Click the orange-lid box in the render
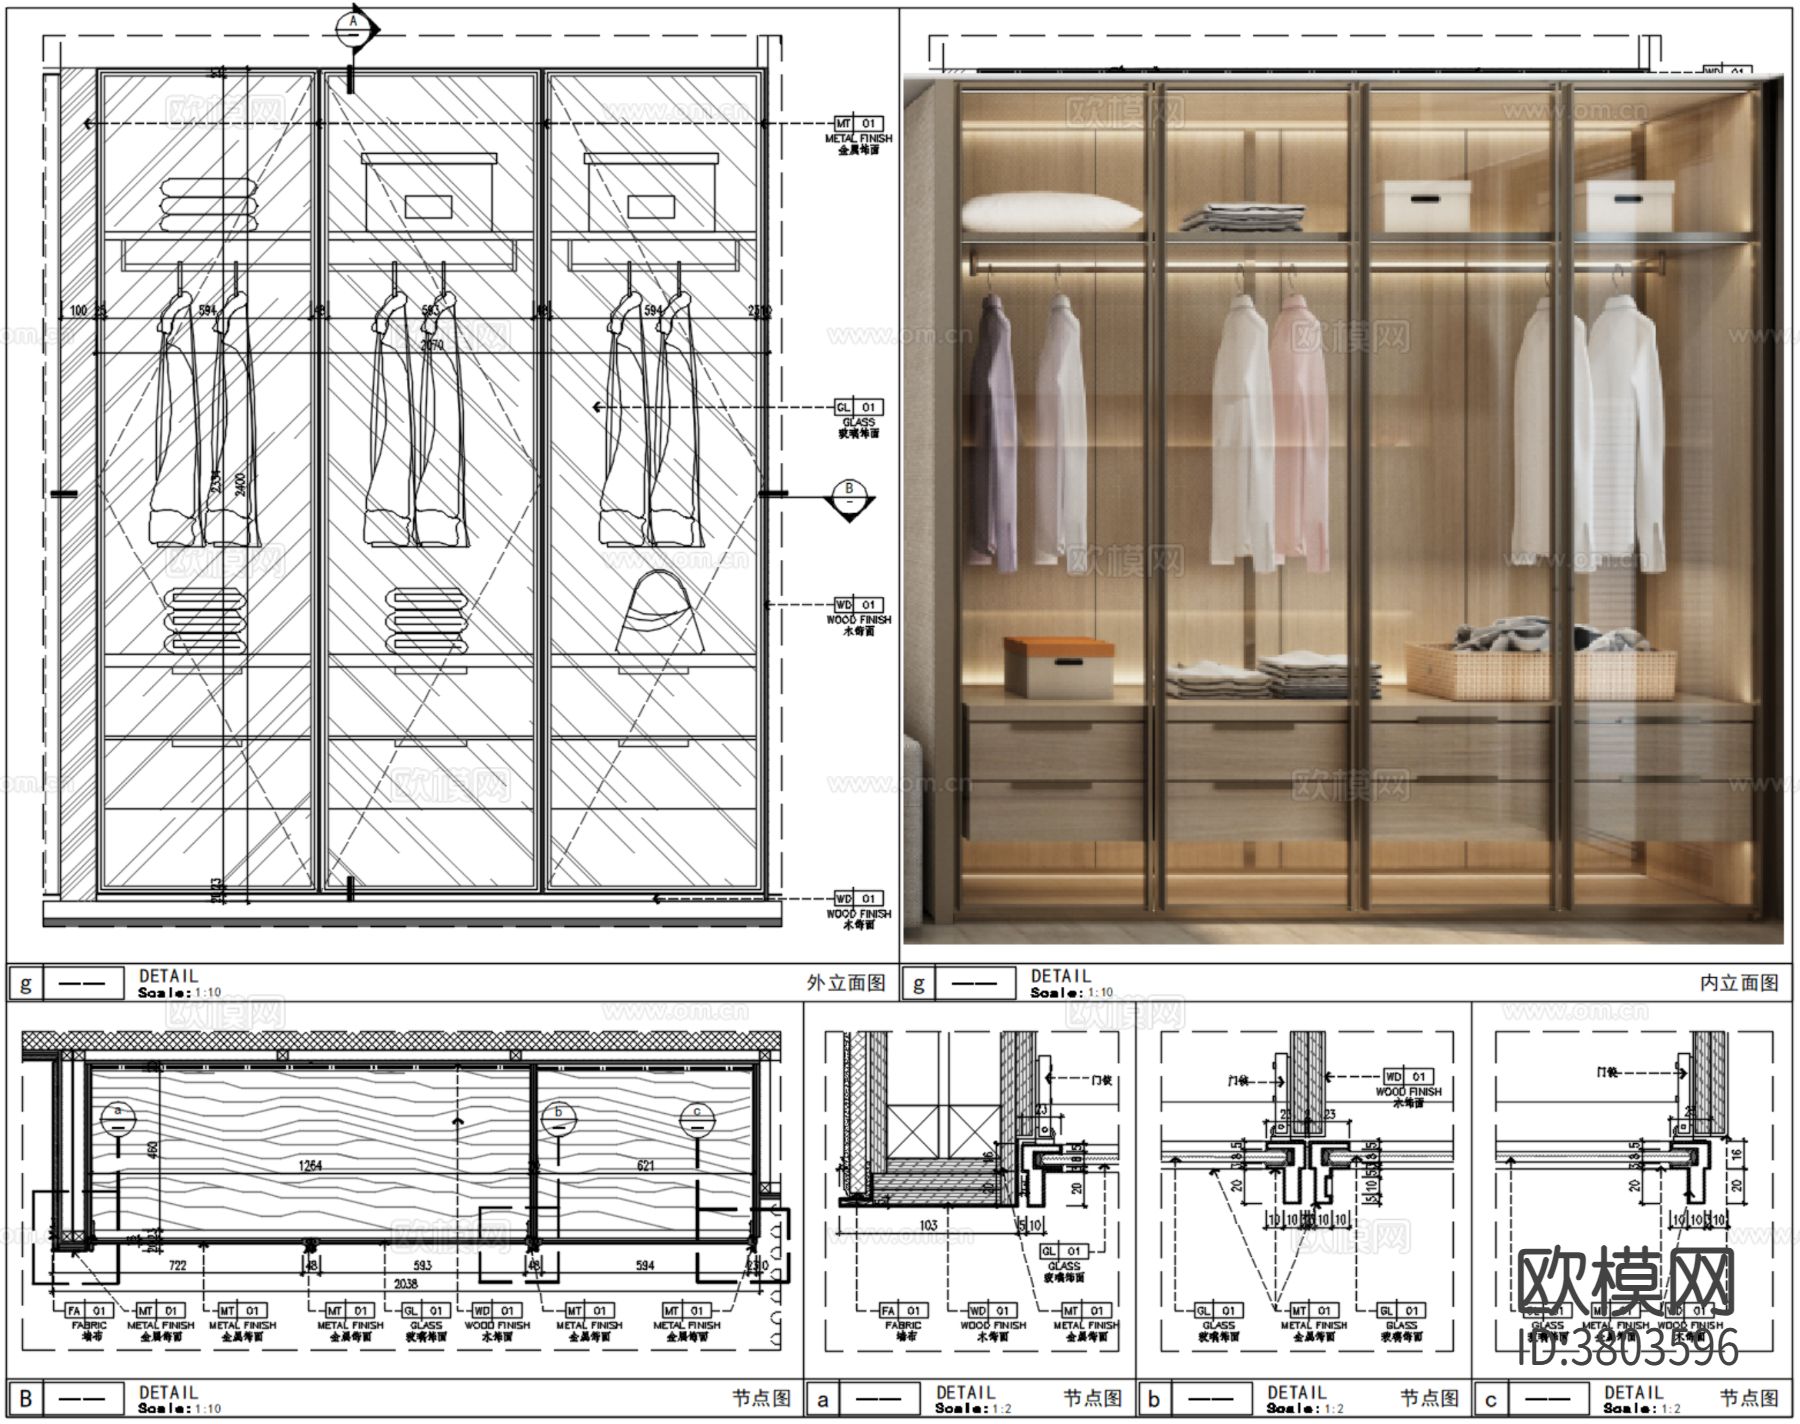This screenshot has width=1800, height=1424. coord(1059,667)
